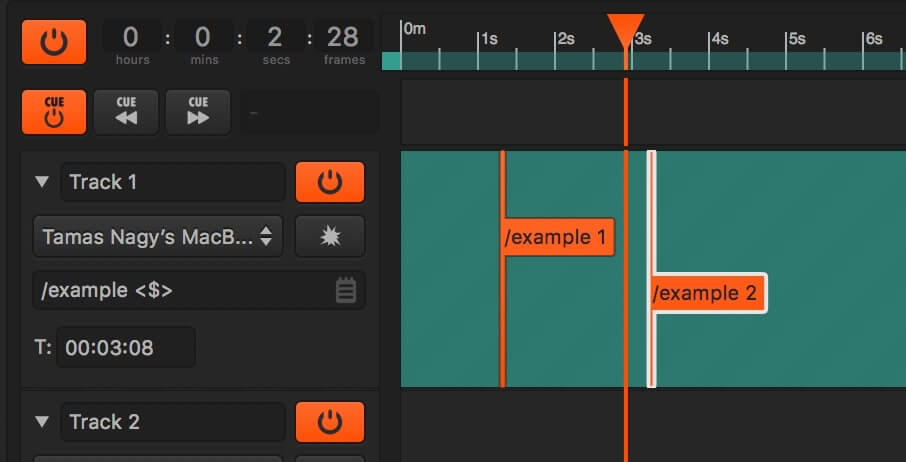Toggle the orange CUE power button

point(54,112)
